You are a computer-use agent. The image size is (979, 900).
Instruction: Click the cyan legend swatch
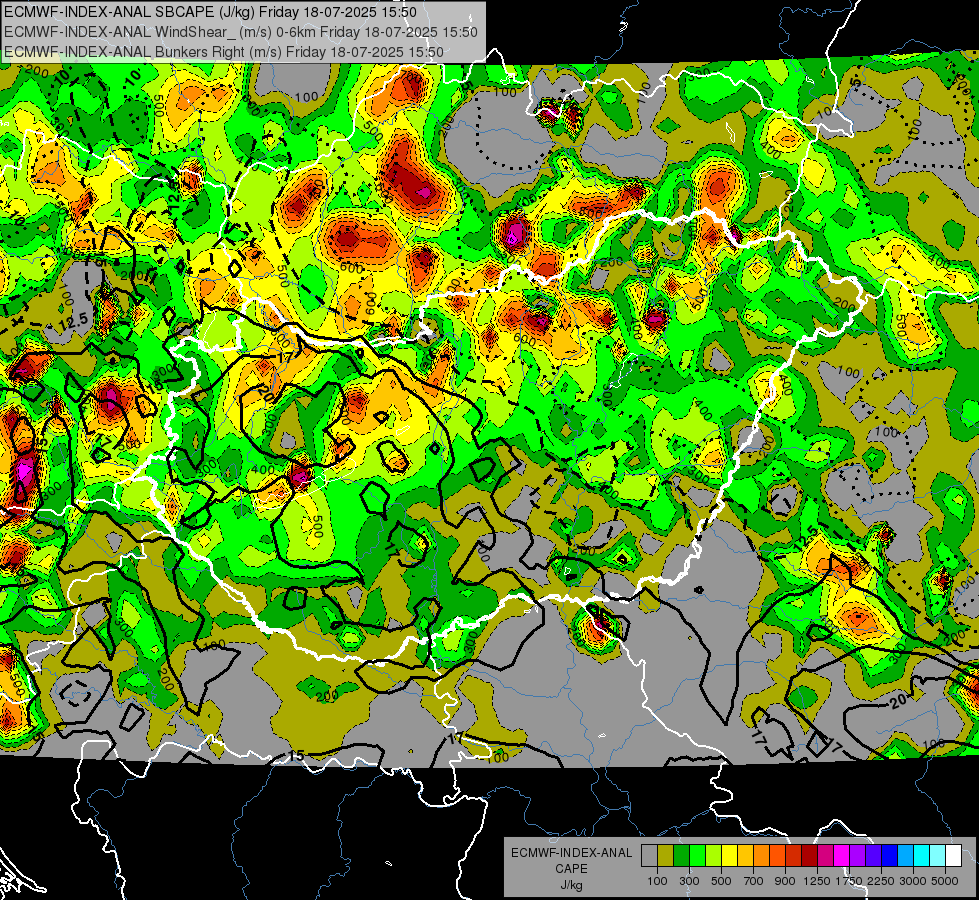pyautogui.click(x=922, y=855)
